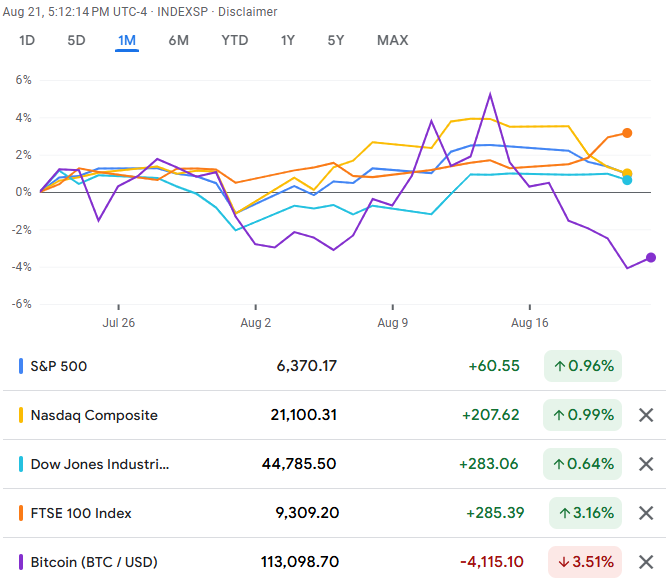Click the 0.64% change badge for Dow Jones
The image size is (666, 581).
pyautogui.click(x=582, y=464)
